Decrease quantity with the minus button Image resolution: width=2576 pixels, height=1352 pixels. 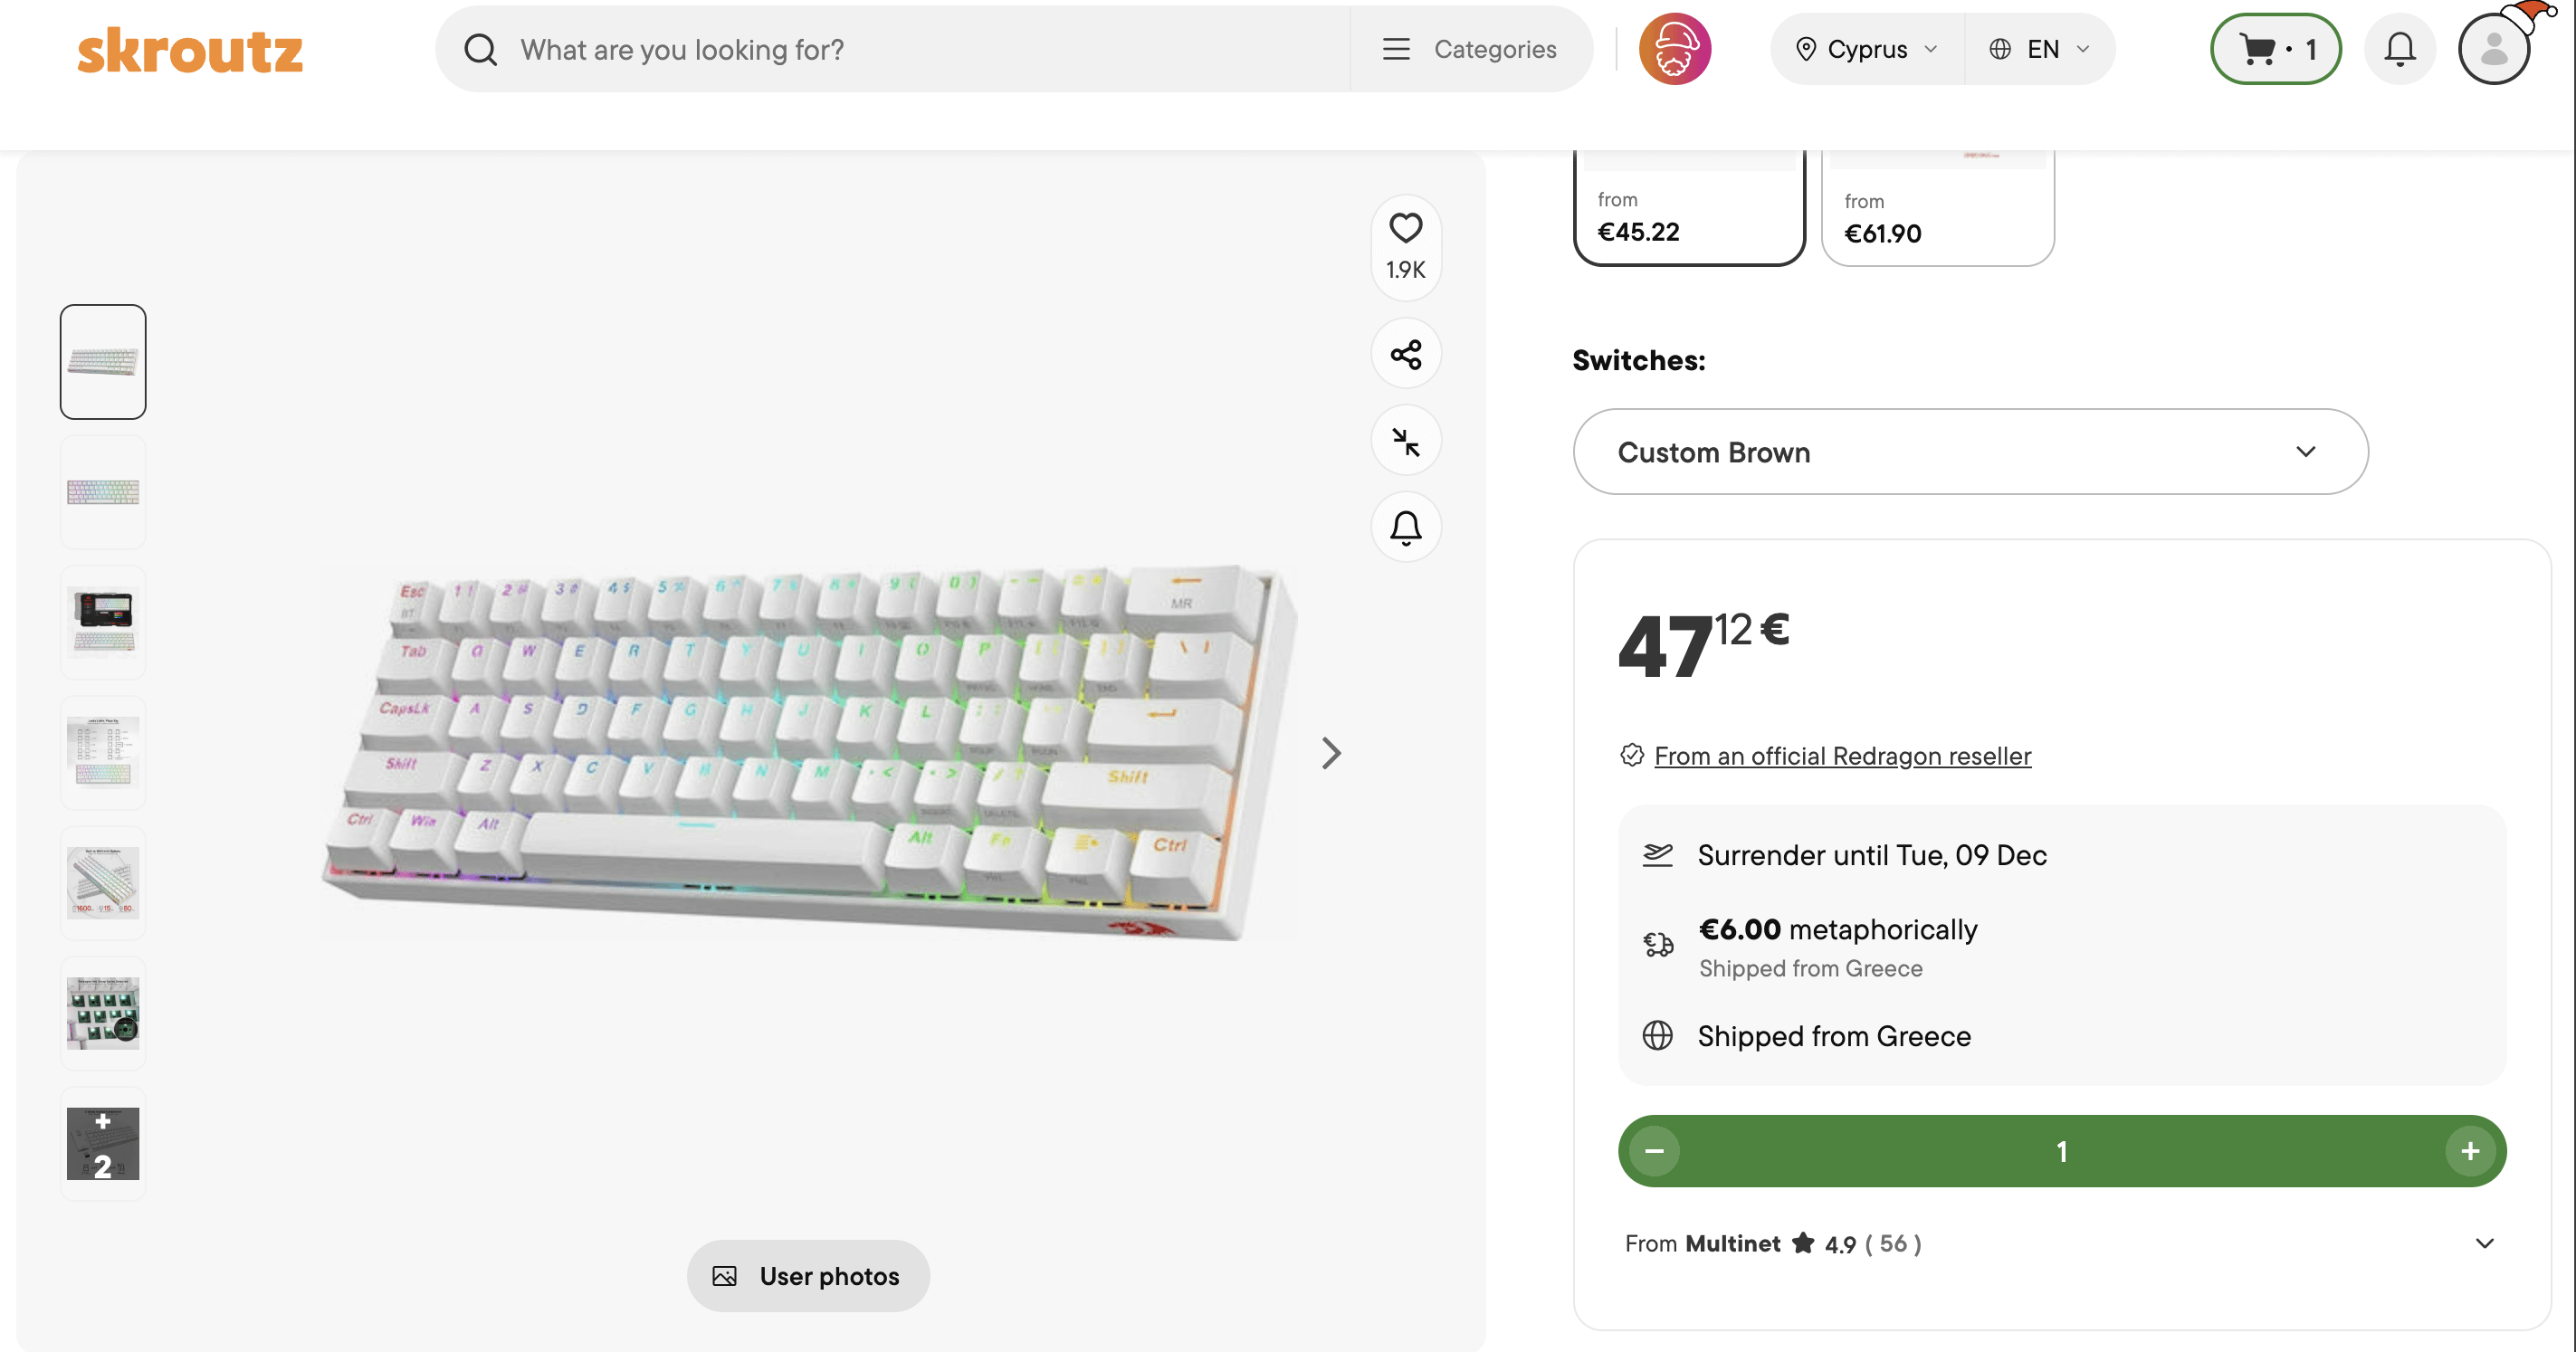click(x=1655, y=1151)
